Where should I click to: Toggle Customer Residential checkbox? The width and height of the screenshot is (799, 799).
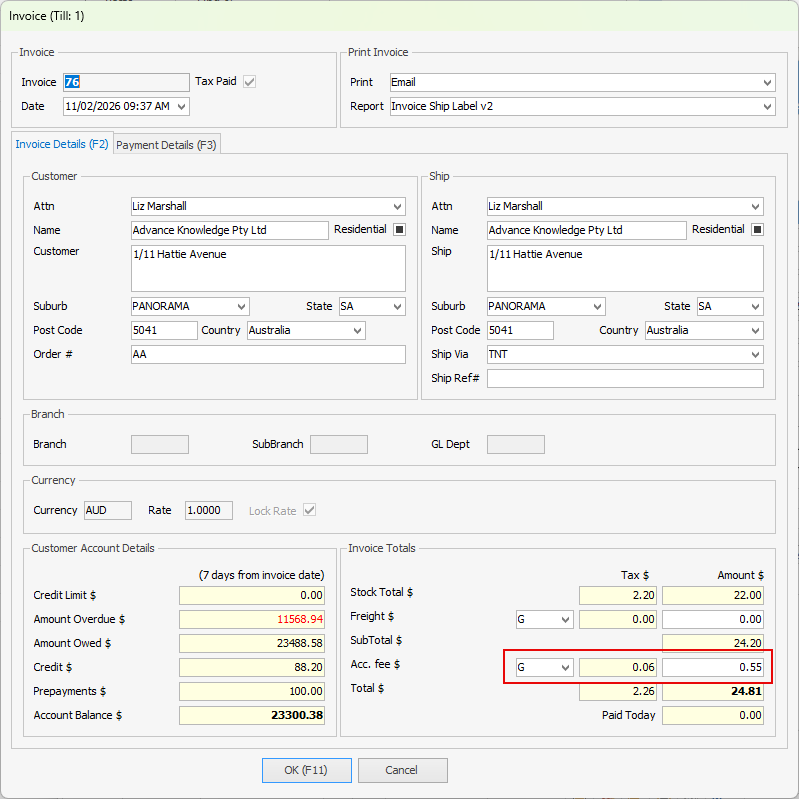pos(400,230)
